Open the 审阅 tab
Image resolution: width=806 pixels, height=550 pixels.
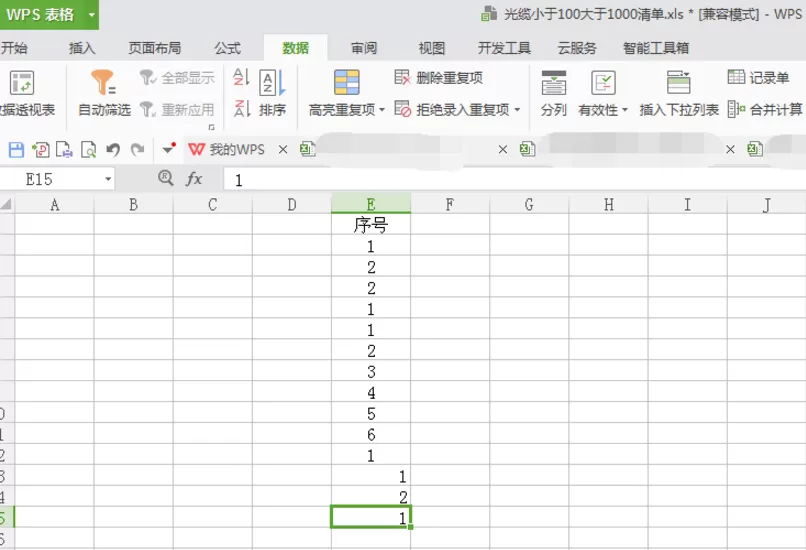coord(364,48)
